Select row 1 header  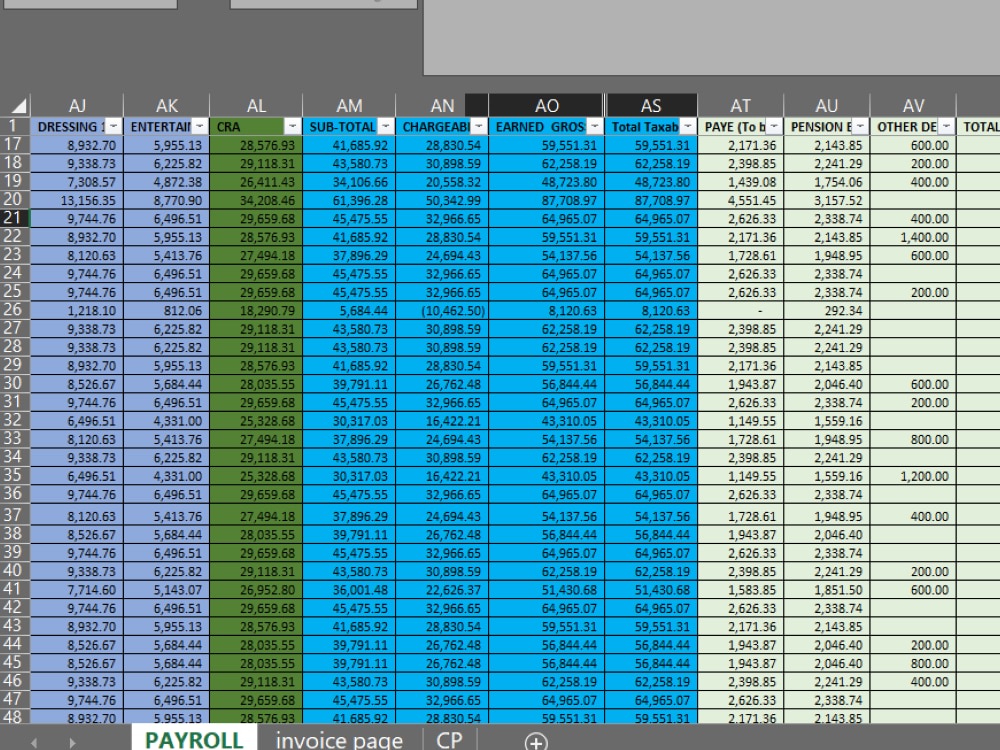[x=14, y=126]
